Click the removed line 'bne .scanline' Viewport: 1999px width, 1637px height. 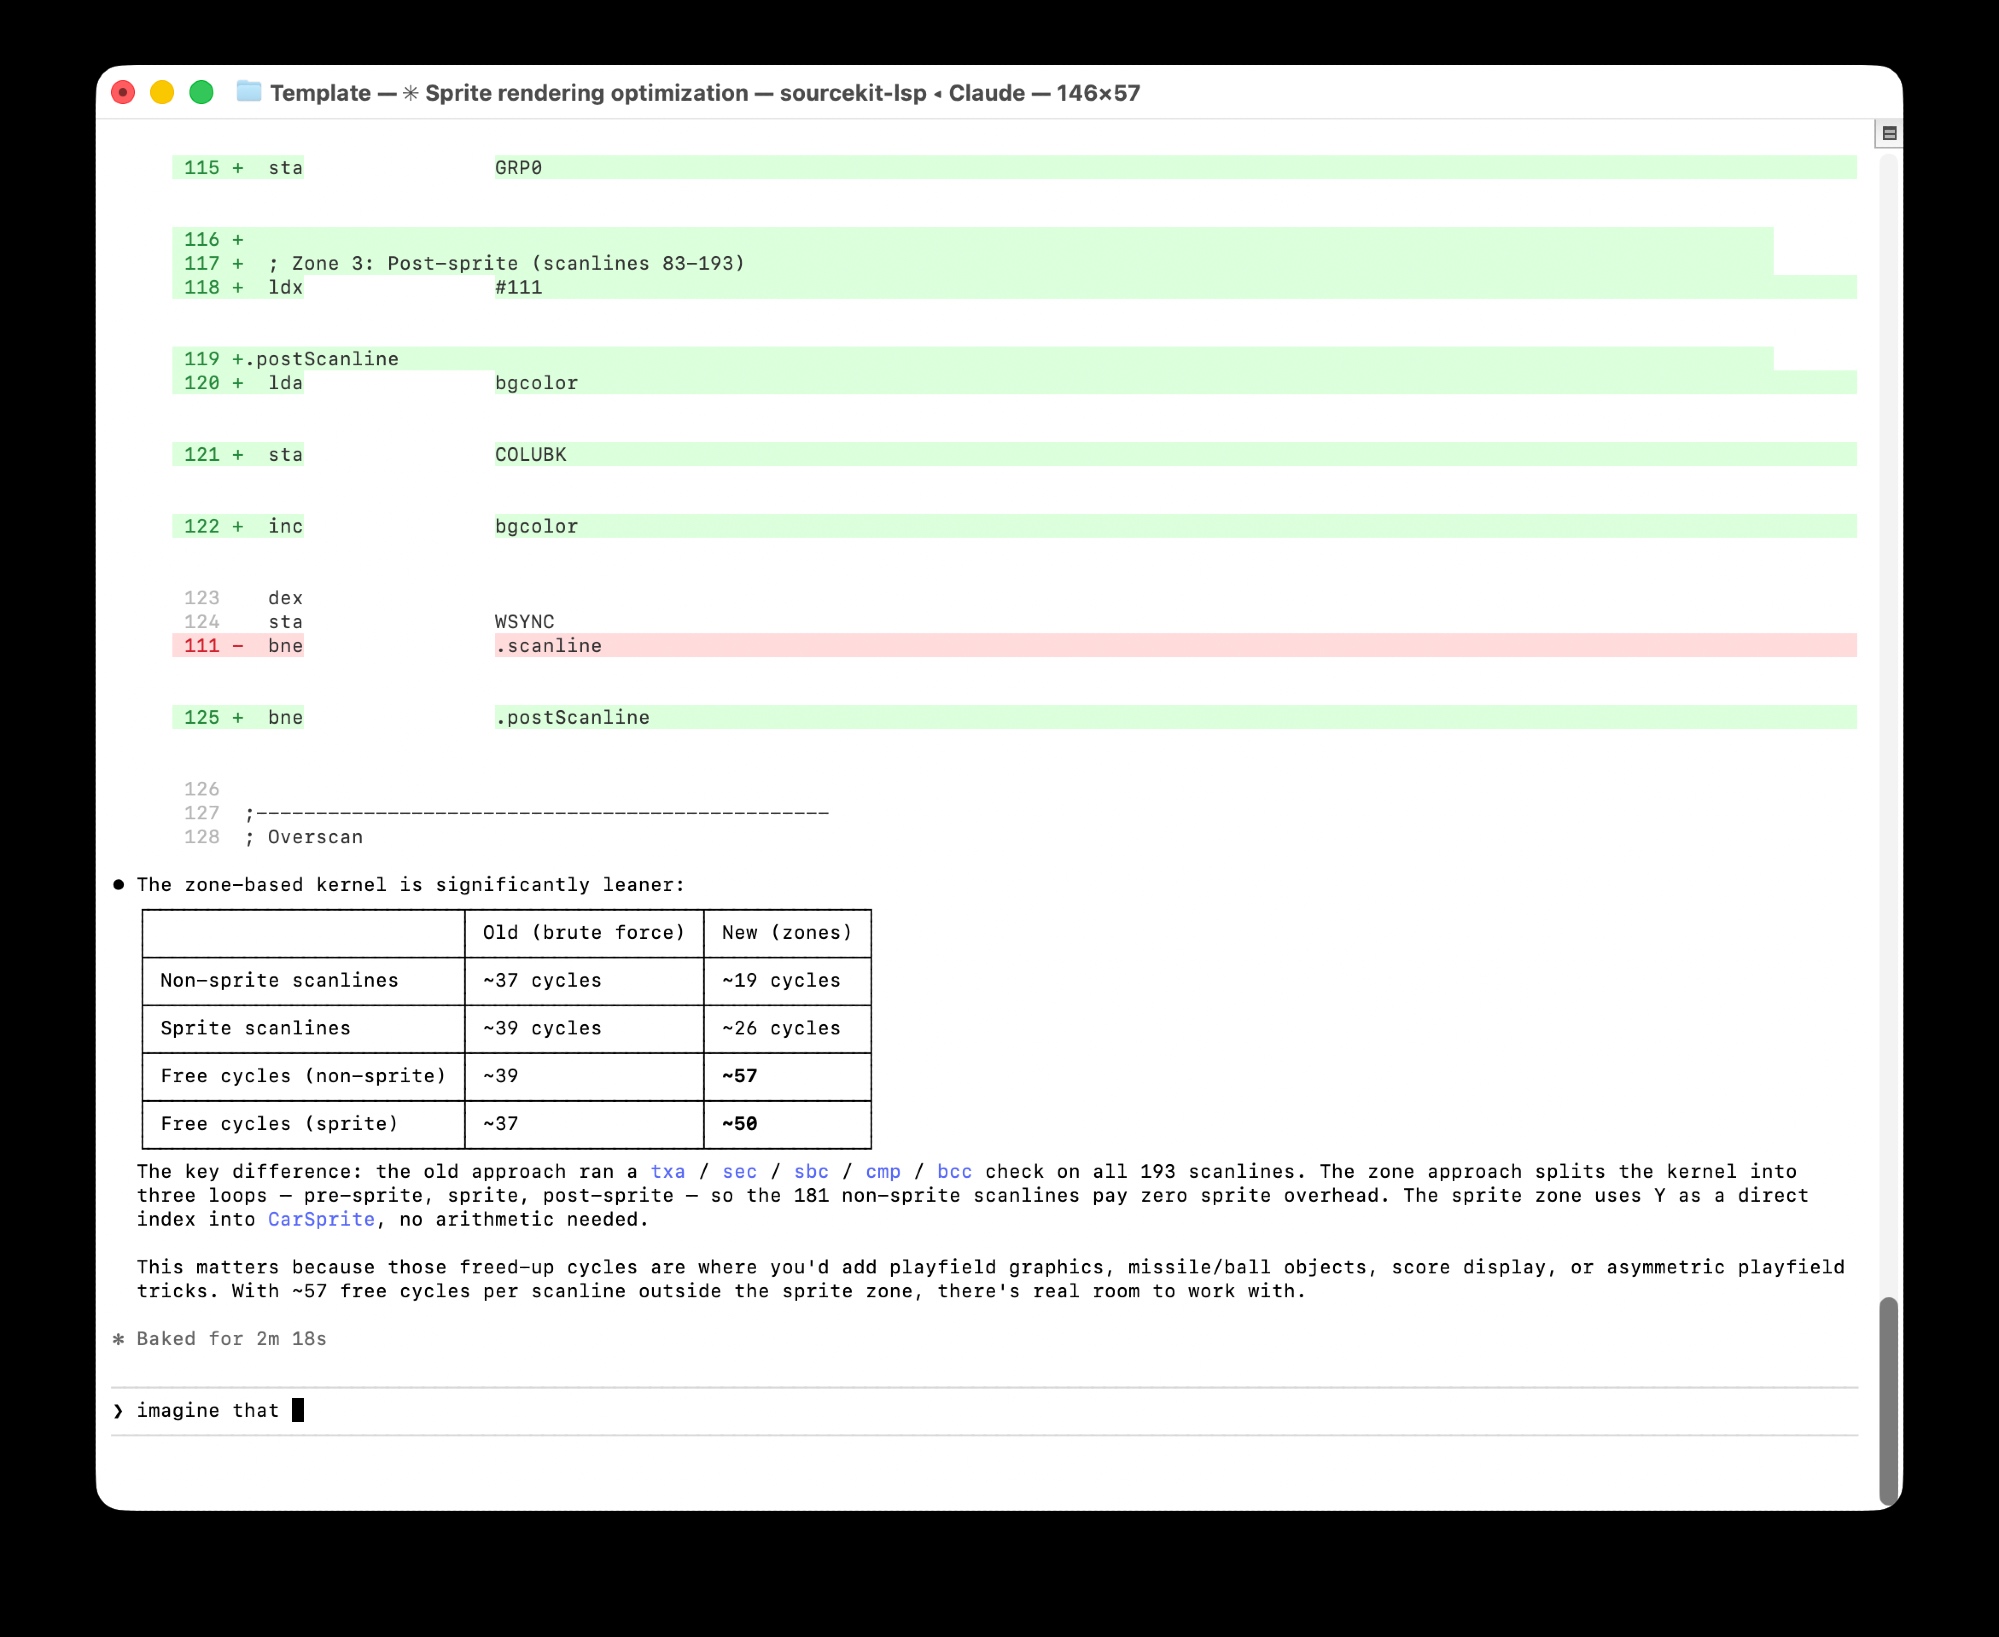click(548, 645)
